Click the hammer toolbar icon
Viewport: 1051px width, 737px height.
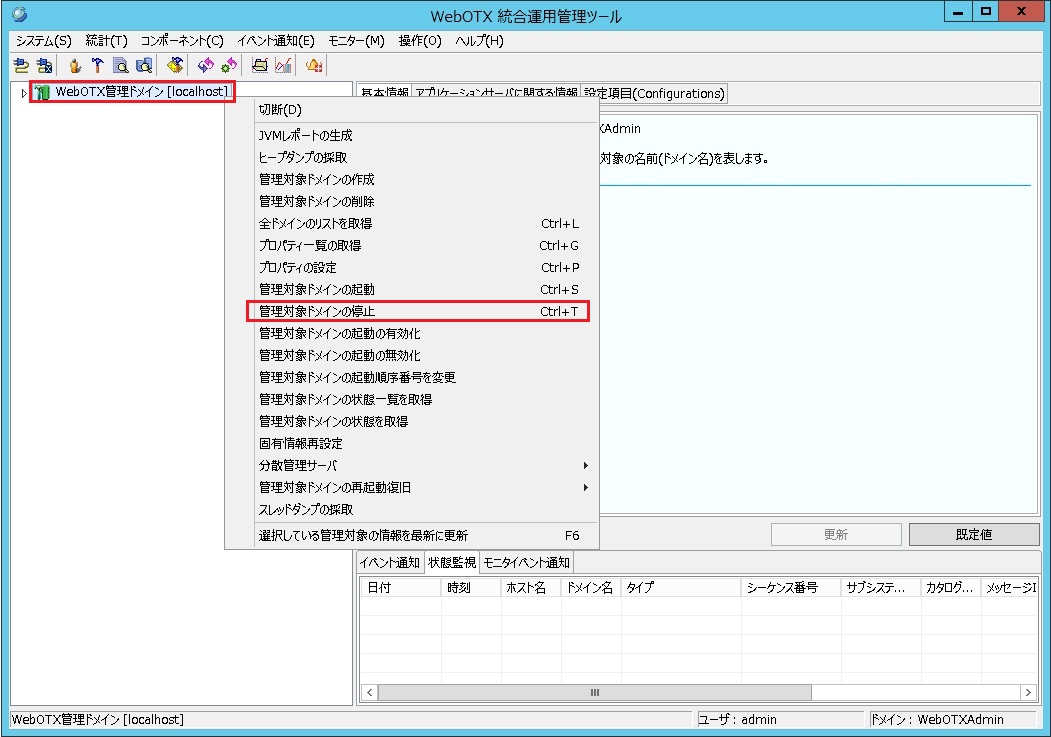pyautogui.click(x=98, y=64)
